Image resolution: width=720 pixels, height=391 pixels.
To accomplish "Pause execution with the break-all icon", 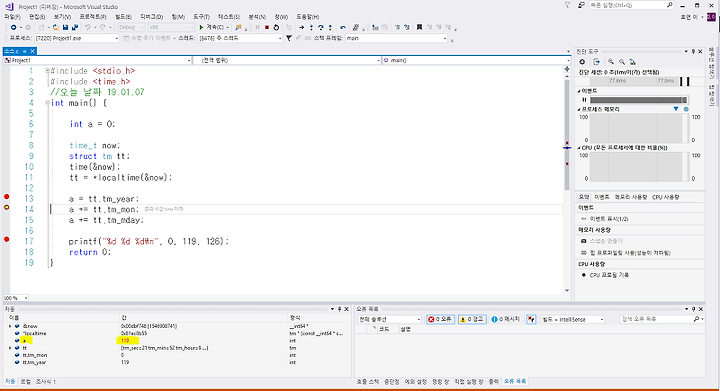I will (257, 28).
